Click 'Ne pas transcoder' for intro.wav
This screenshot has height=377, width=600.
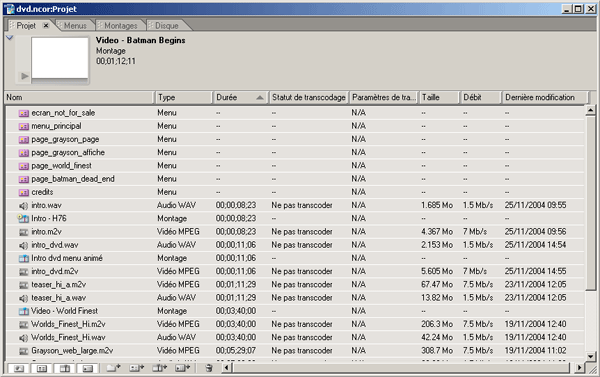tap(302, 205)
